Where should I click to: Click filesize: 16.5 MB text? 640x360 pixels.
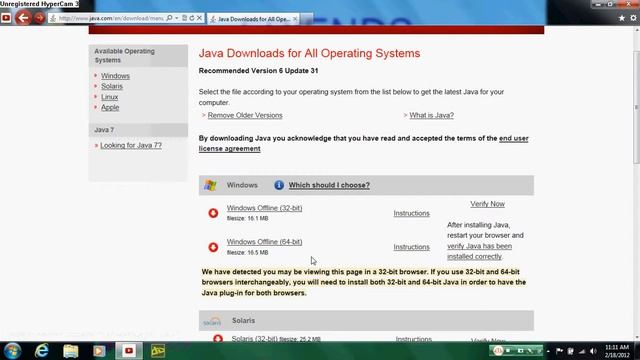[x=247, y=253]
